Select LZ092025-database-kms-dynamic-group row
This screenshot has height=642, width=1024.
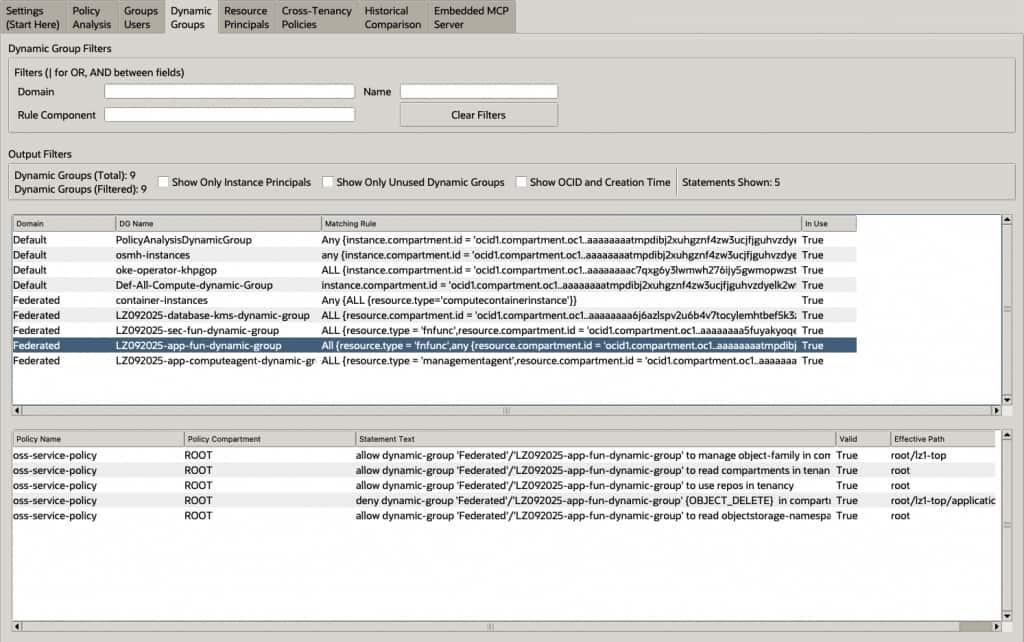click(x=434, y=315)
